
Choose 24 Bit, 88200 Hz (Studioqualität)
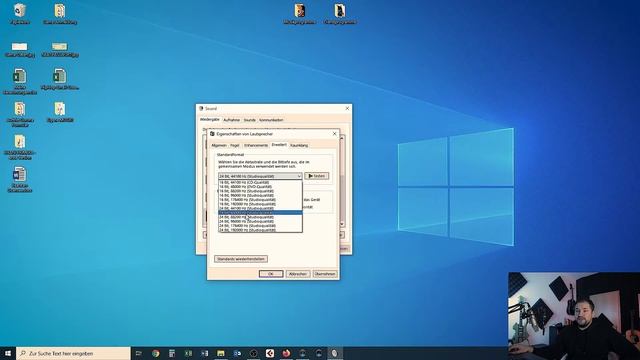(260, 217)
